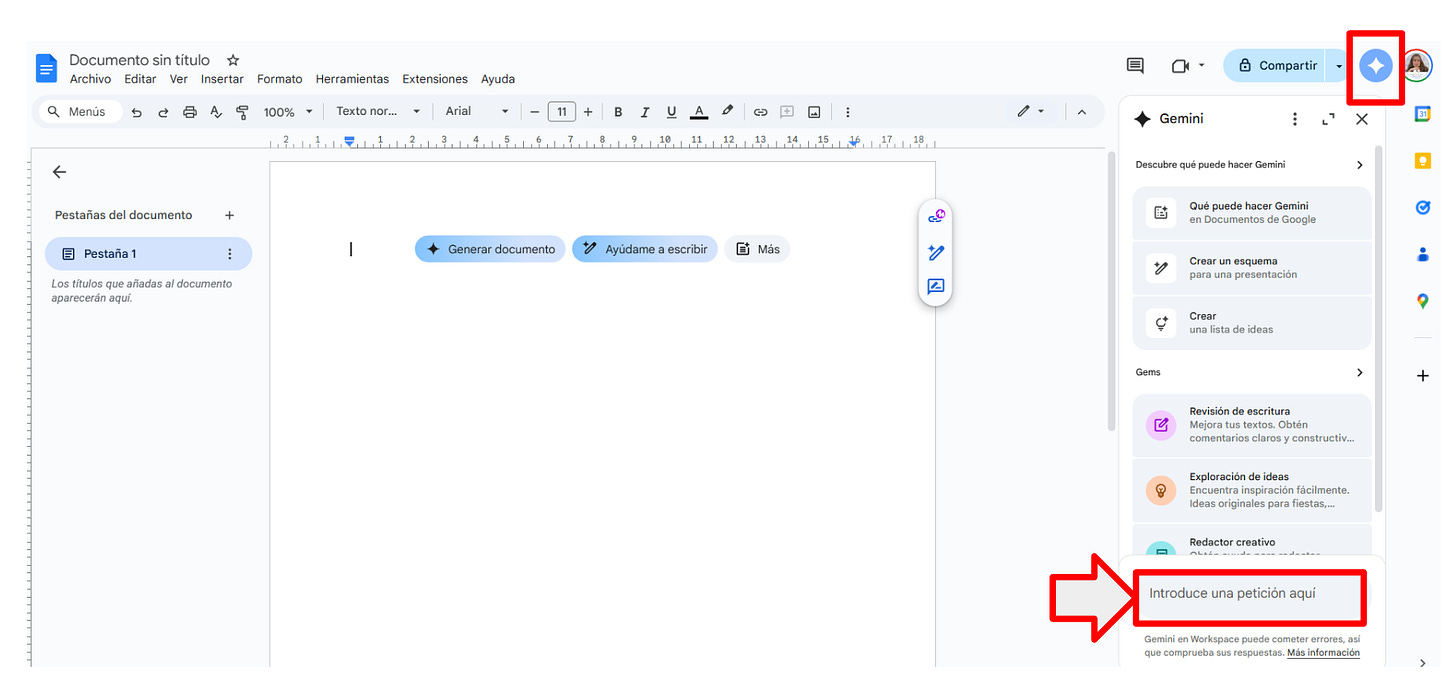Open Pestaña 1 three-dot options

point(229,254)
